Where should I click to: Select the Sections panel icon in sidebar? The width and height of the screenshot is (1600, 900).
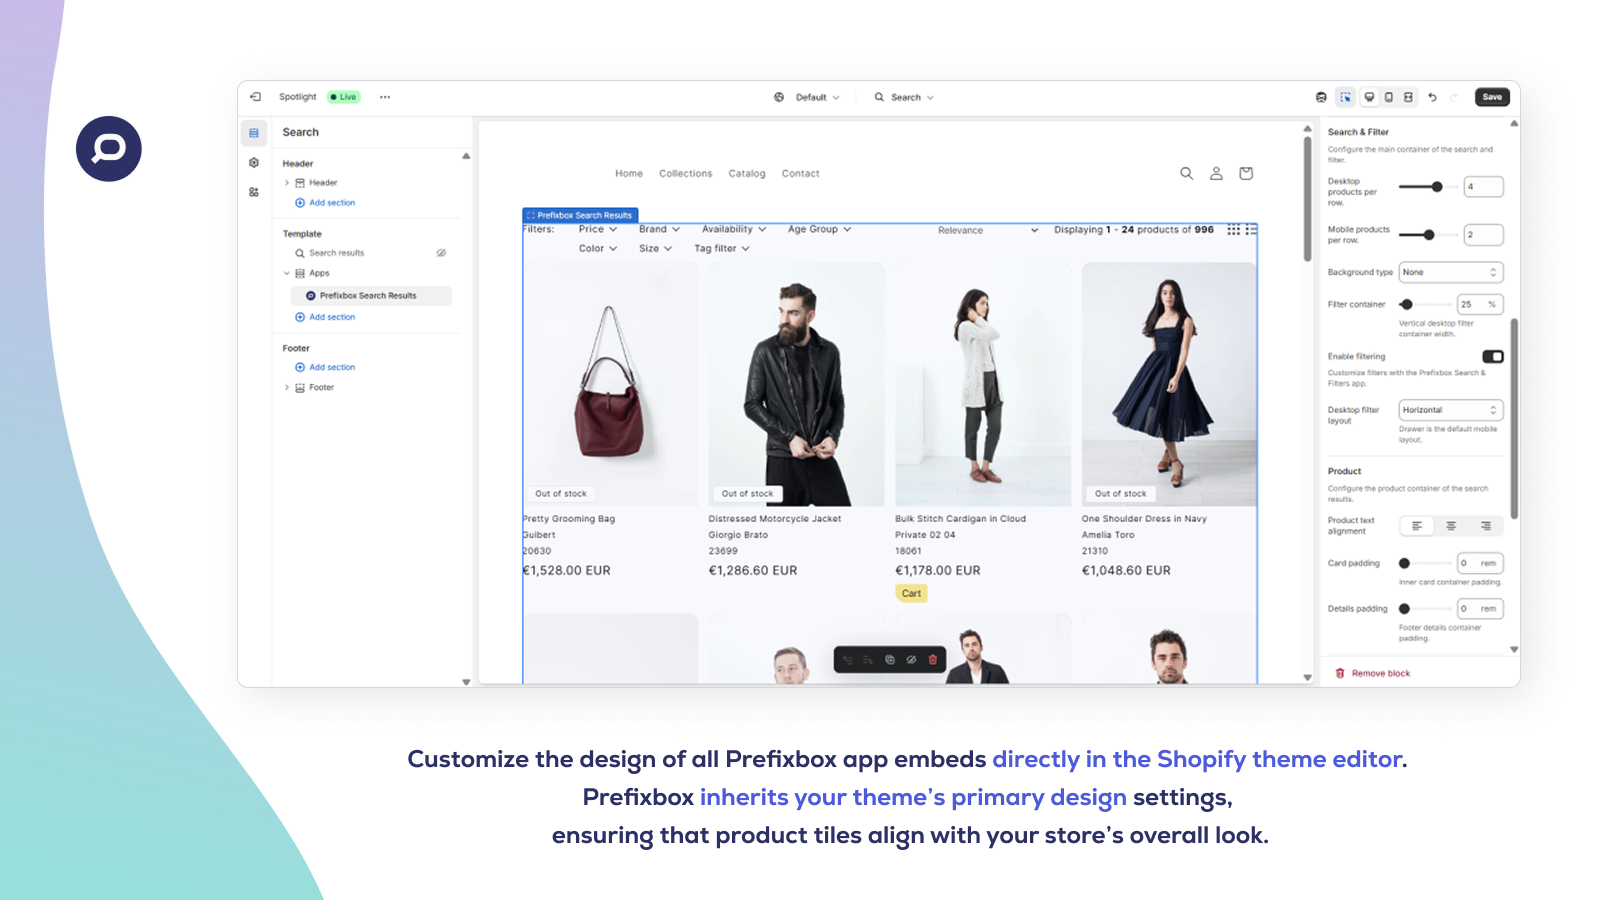click(x=254, y=133)
